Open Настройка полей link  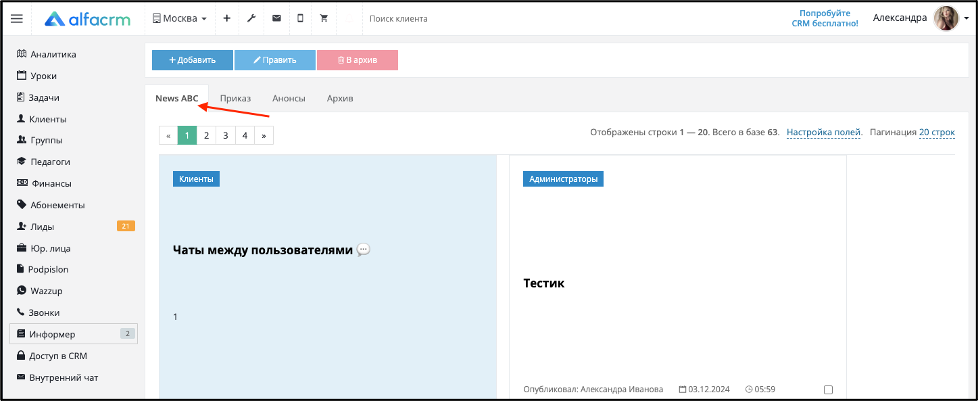pyautogui.click(x=824, y=132)
